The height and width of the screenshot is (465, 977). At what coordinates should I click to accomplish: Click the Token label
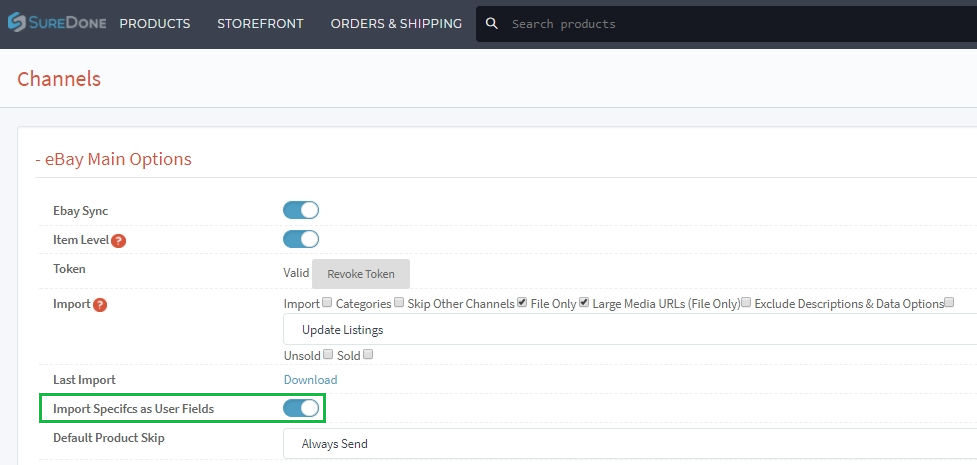(69, 269)
